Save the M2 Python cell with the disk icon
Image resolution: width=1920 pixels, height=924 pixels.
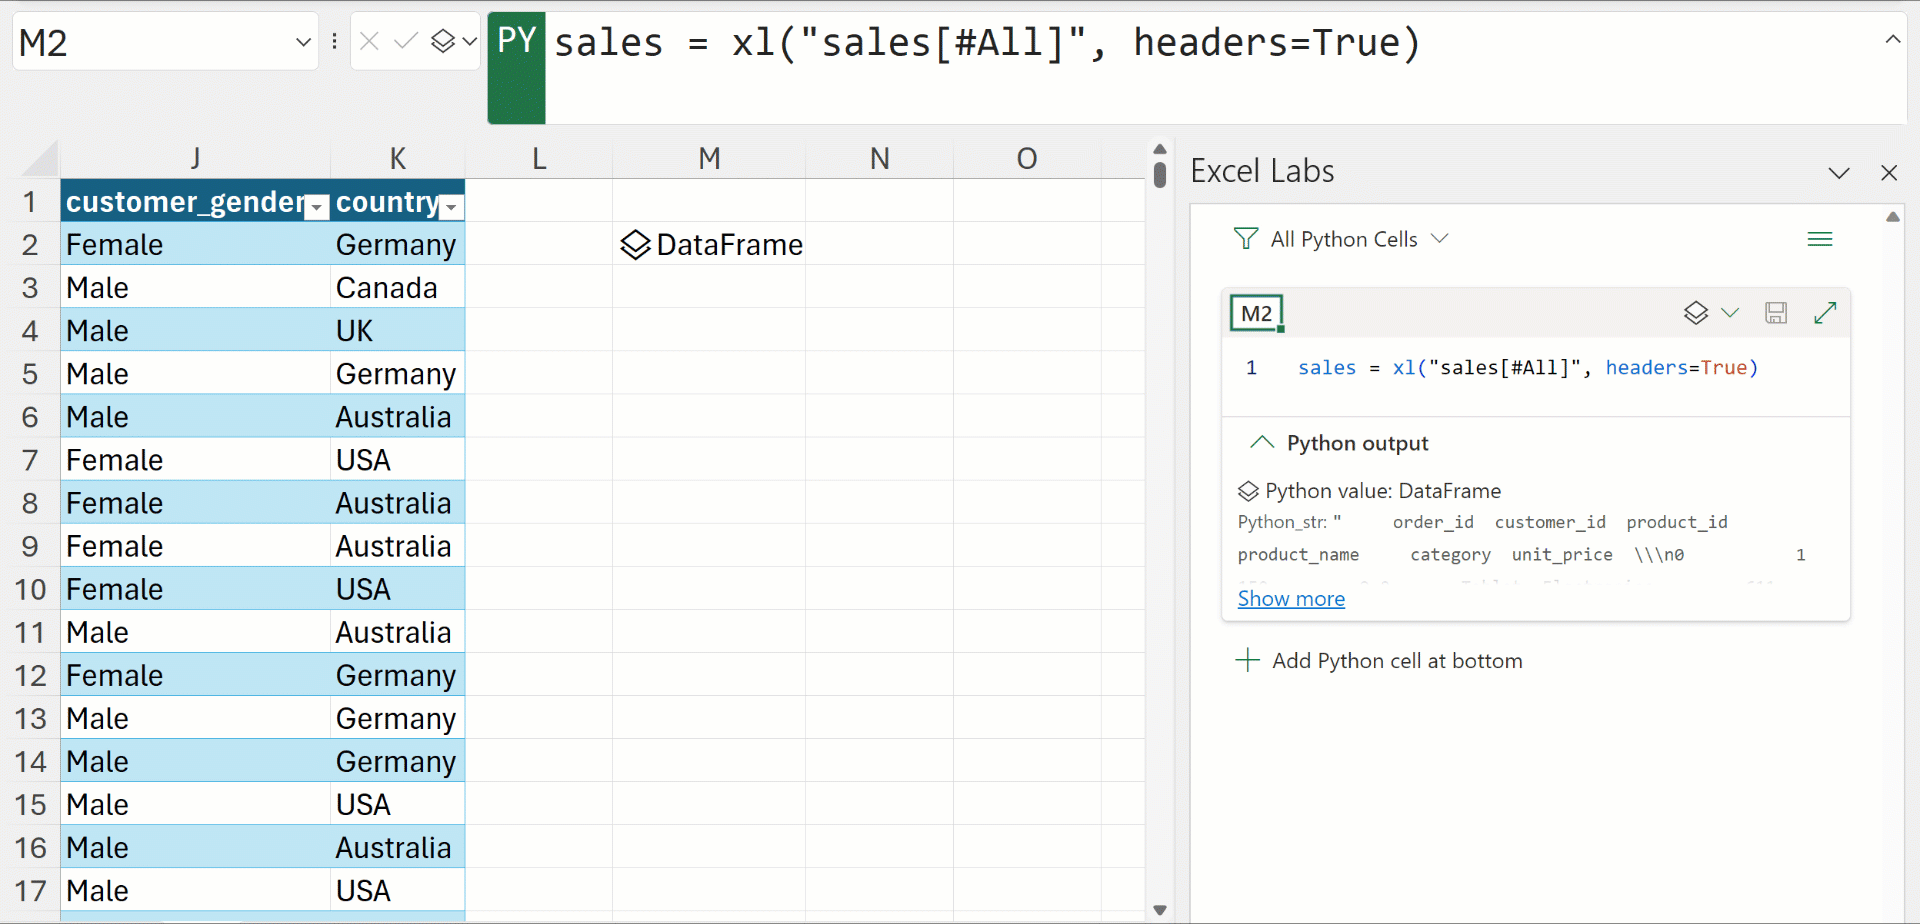pos(1776,312)
